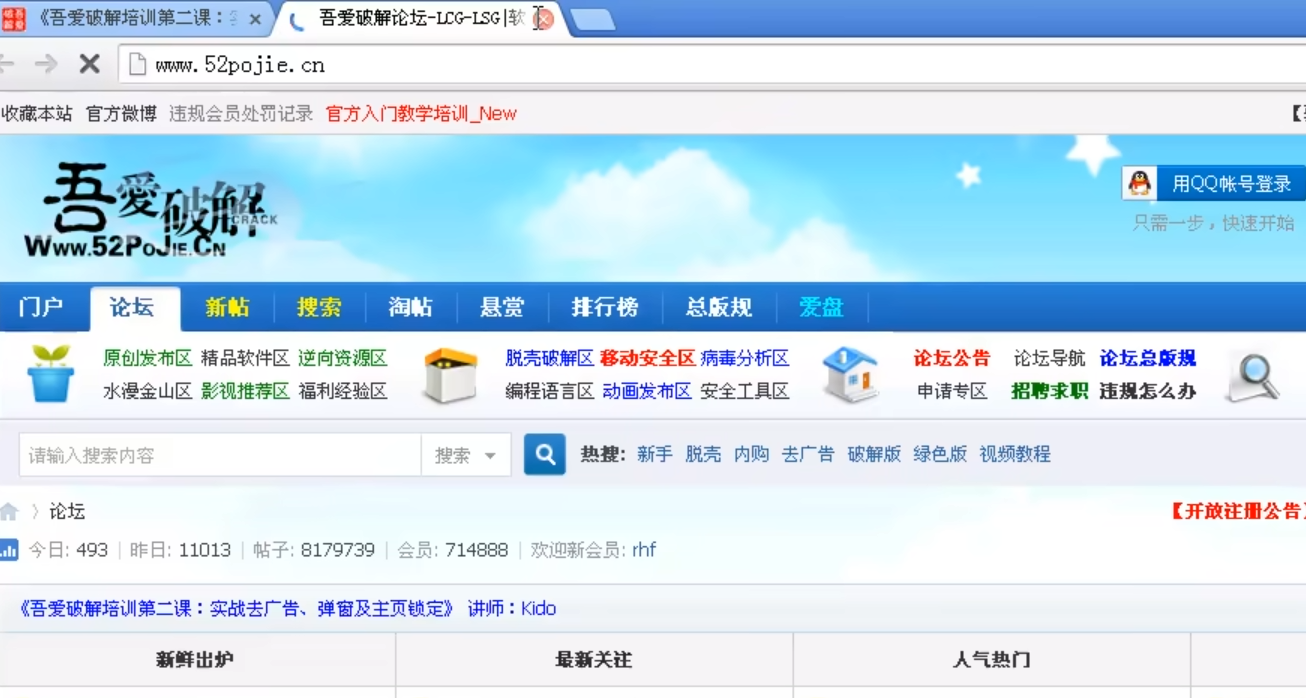Open the 开放注册公告 announcement
This screenshot has width=1306, height=698.
click(x=1238, y=511)
